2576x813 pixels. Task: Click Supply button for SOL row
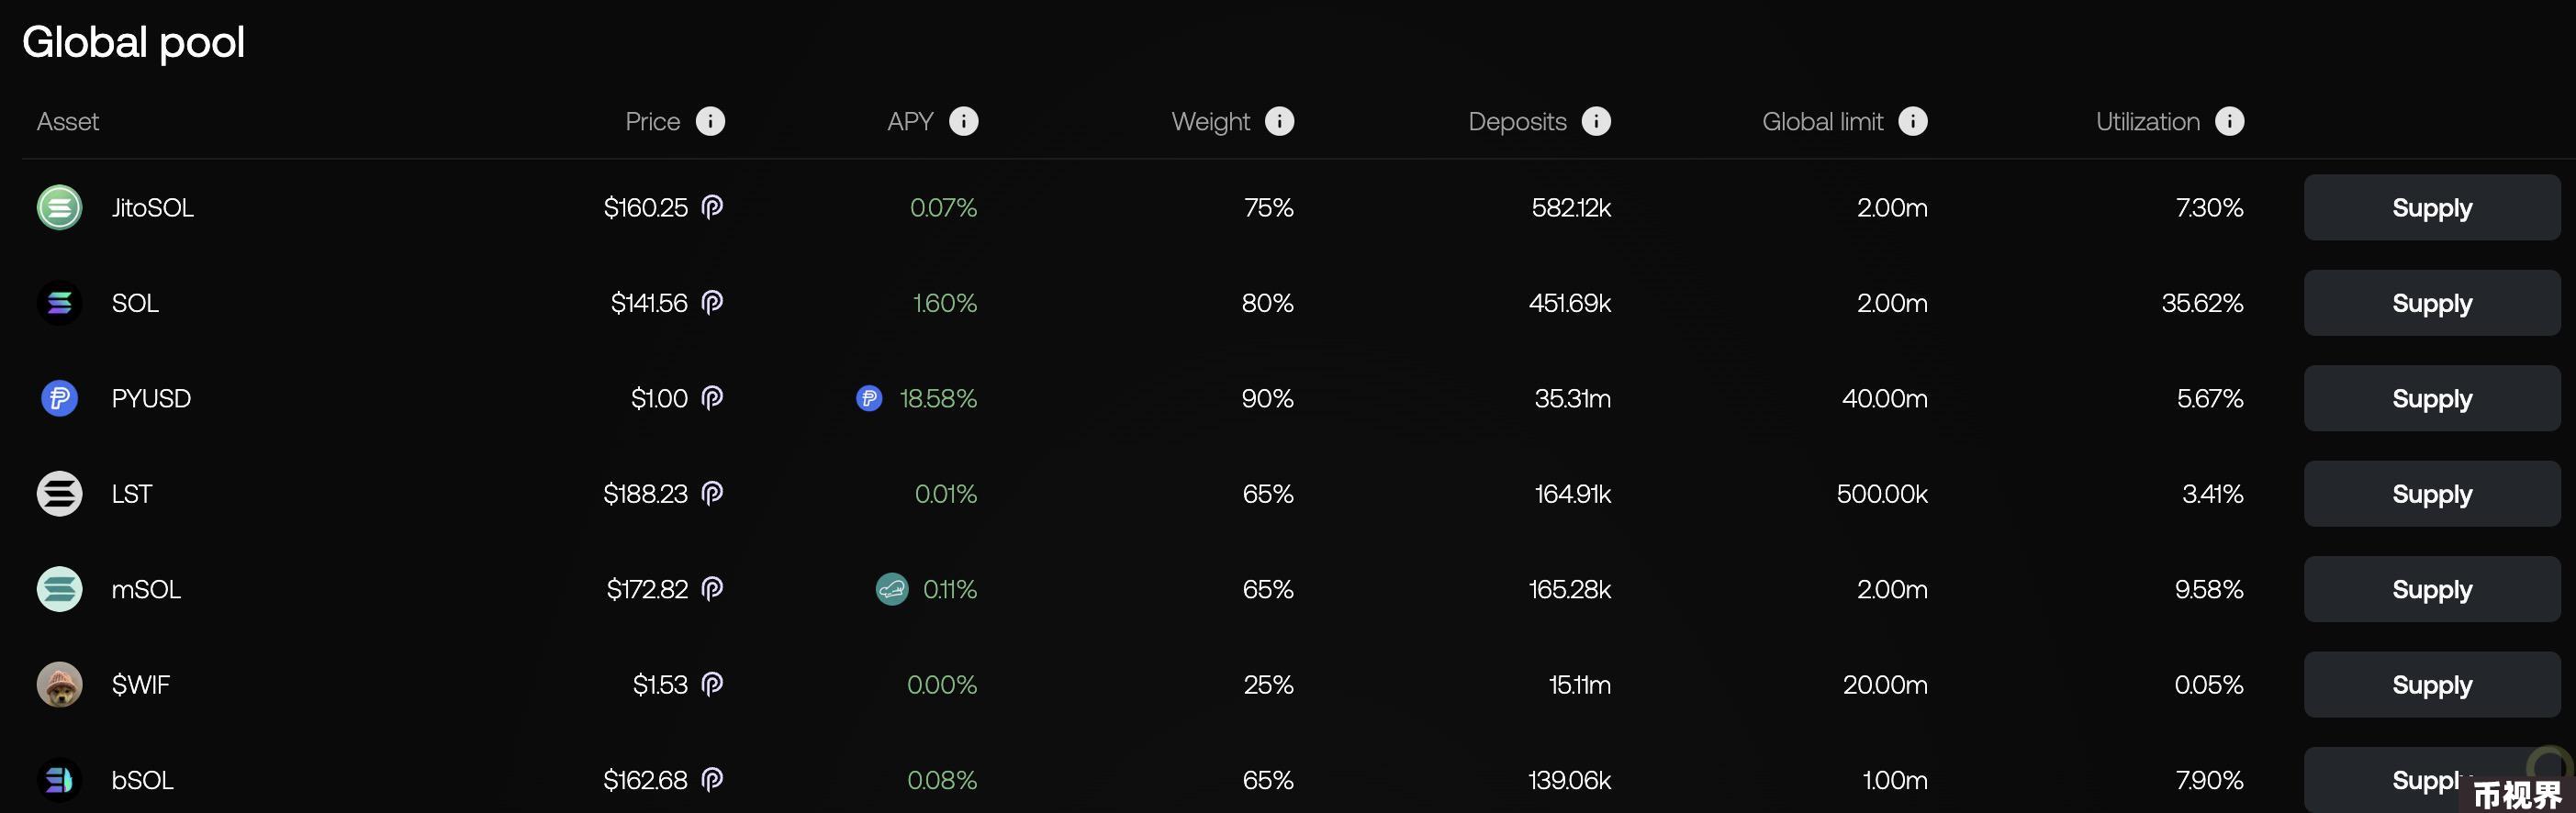pos(2432,302)
